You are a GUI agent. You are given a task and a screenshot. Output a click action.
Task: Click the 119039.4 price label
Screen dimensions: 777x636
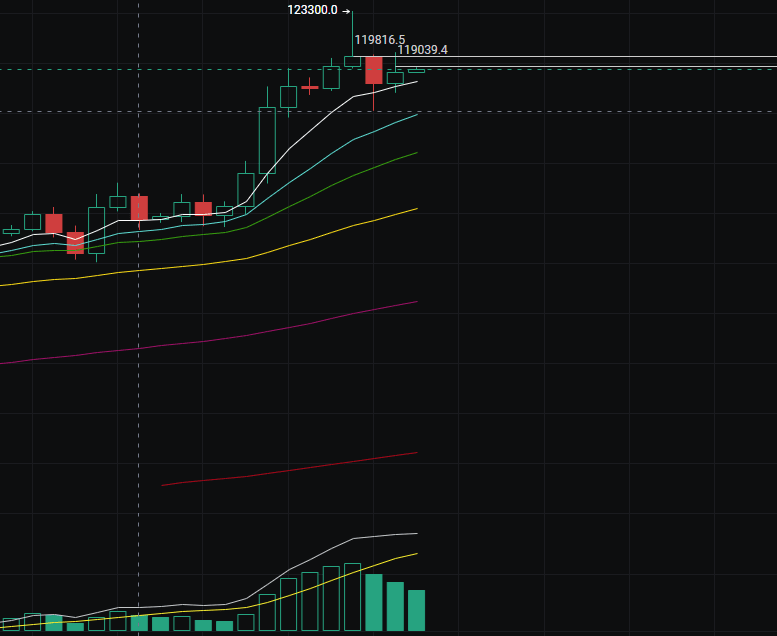point(422,50)
